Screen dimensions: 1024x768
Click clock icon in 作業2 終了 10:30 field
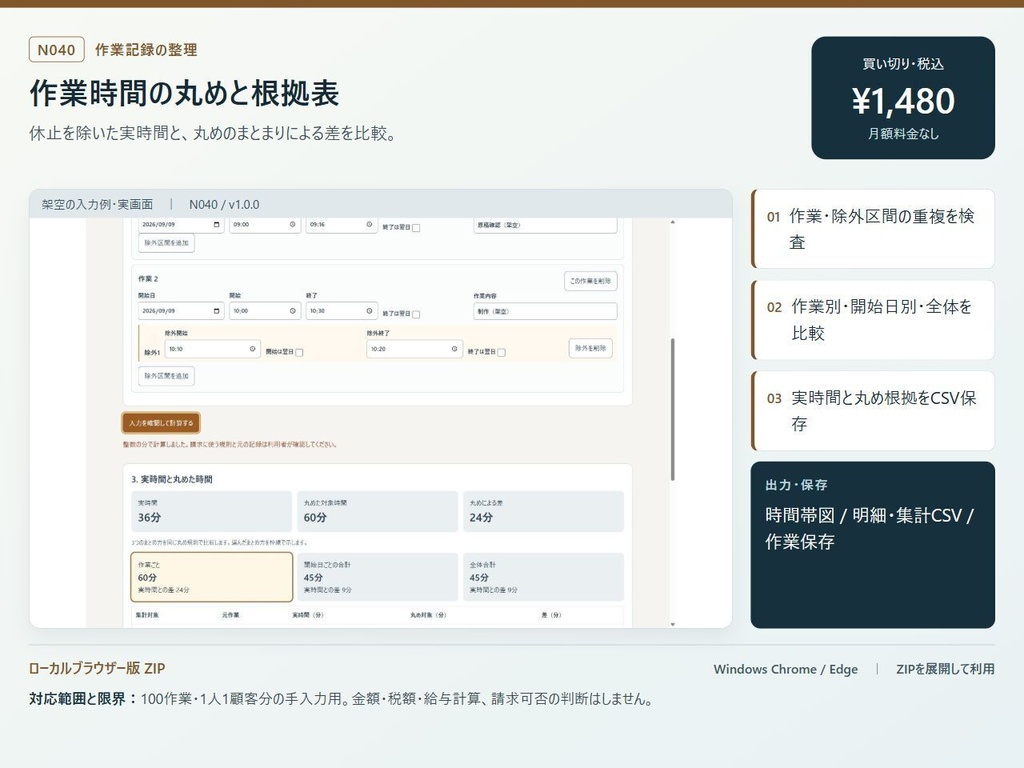(x=369, y=311)
